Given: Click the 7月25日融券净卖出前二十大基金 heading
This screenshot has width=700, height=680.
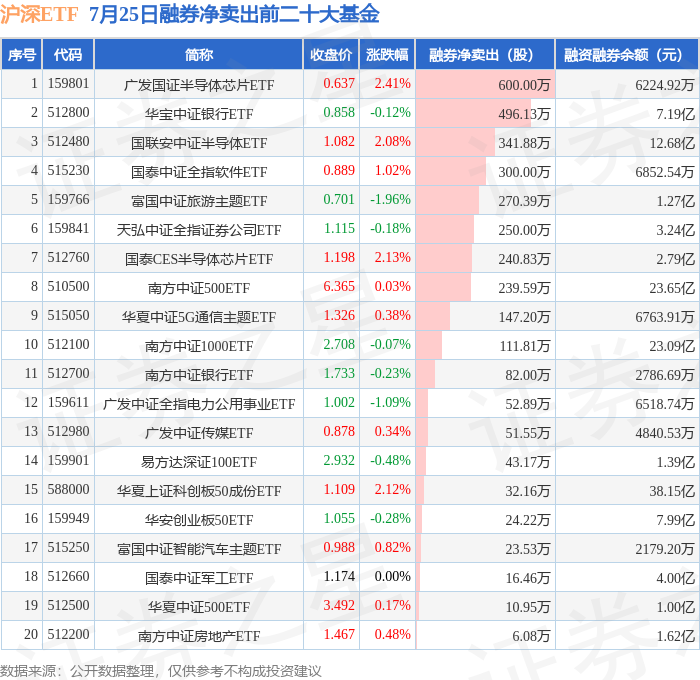Looking at the screenshot, I should [234, 14].
